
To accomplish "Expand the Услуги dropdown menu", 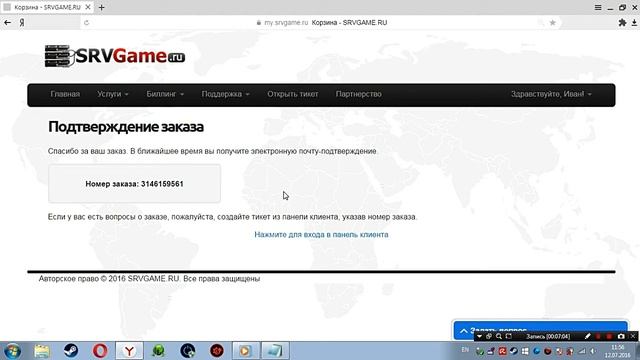I will 113,94.
